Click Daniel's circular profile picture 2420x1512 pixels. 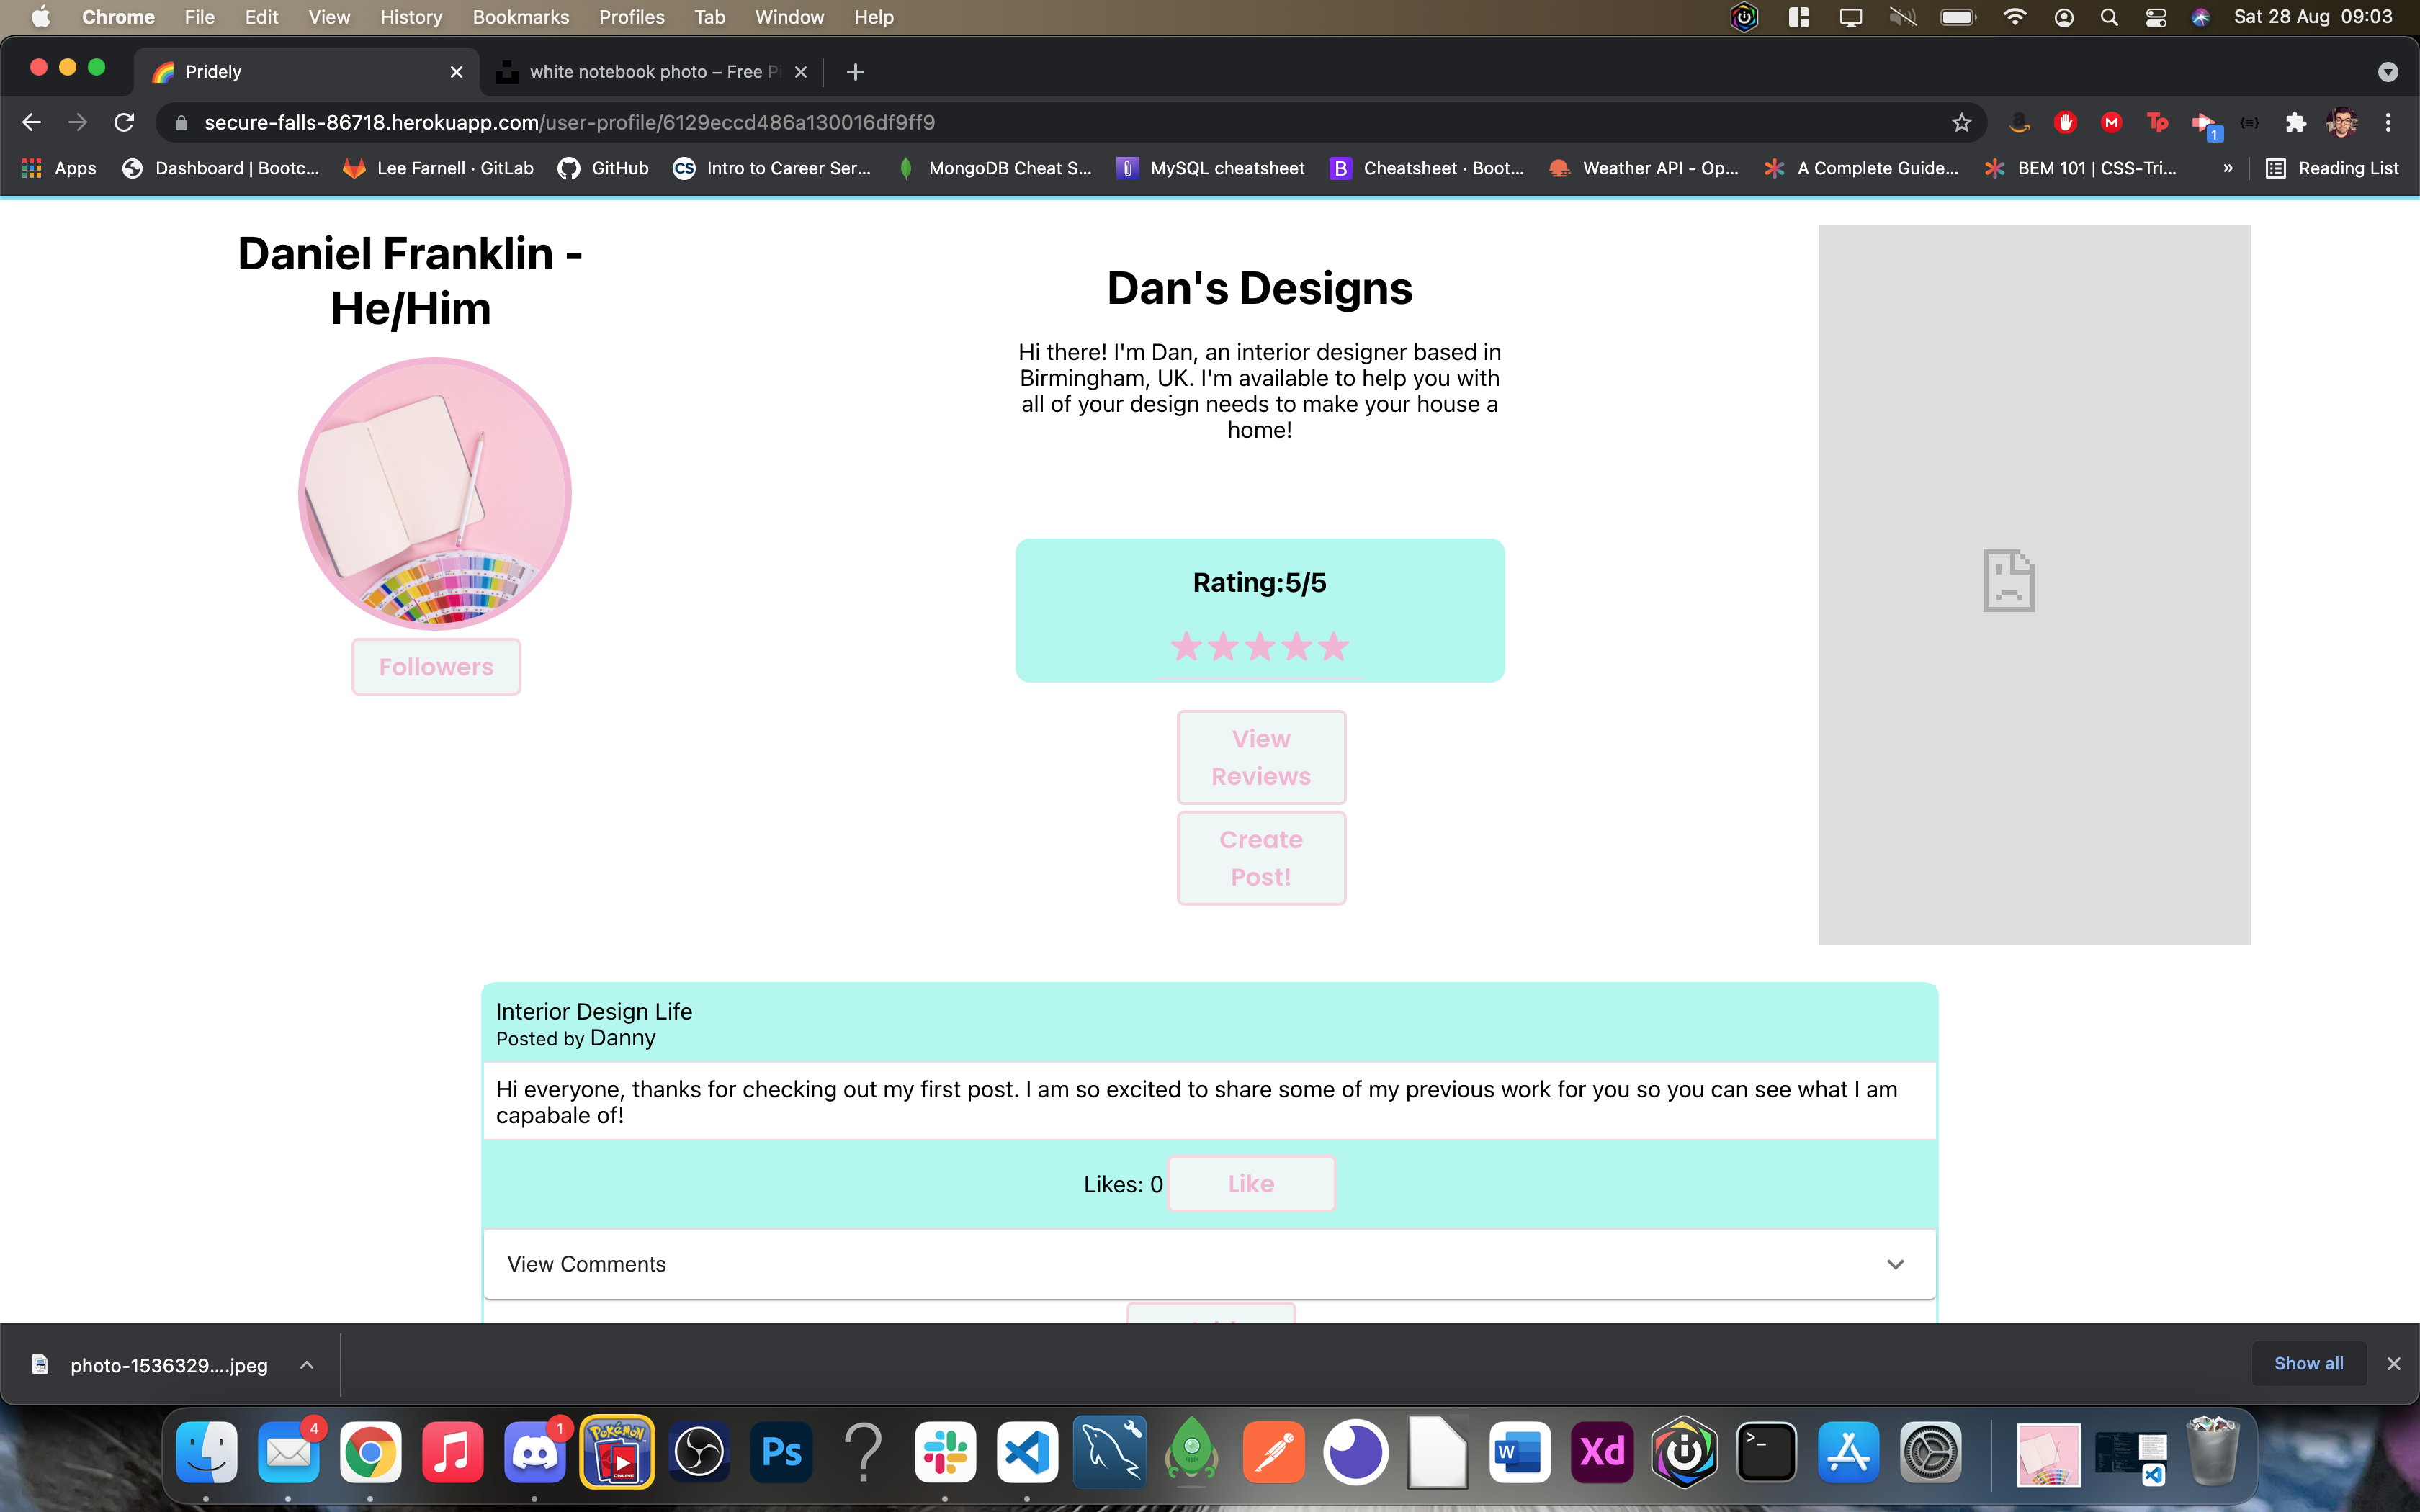[x=435, y=494]
